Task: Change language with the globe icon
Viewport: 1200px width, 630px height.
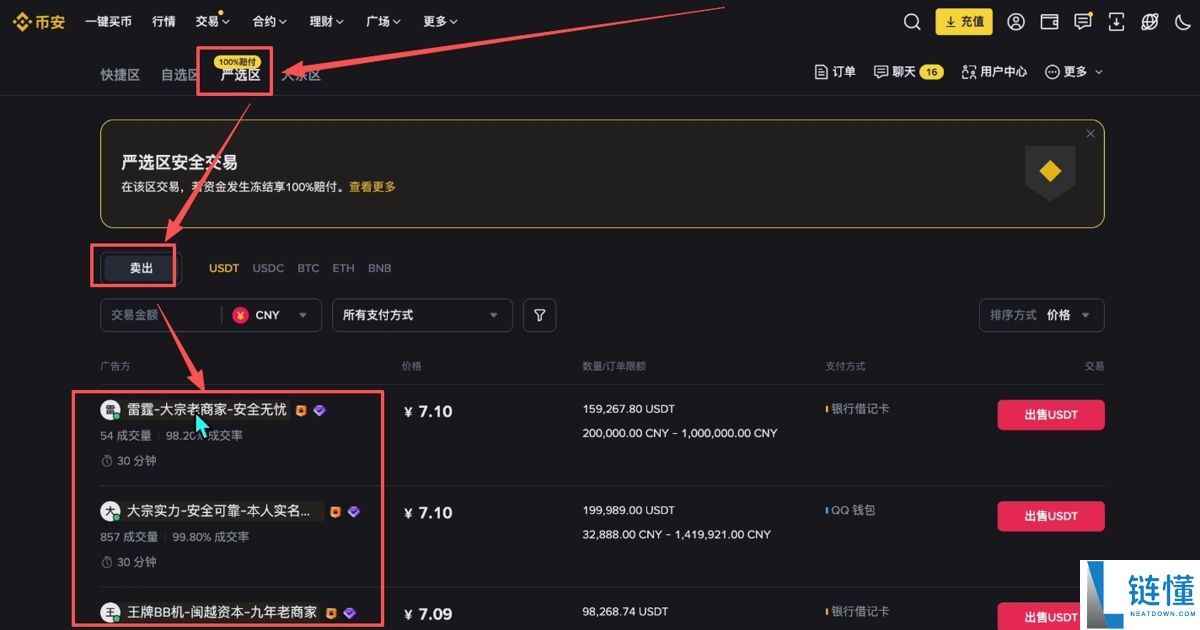Action: coord(1149,21)
